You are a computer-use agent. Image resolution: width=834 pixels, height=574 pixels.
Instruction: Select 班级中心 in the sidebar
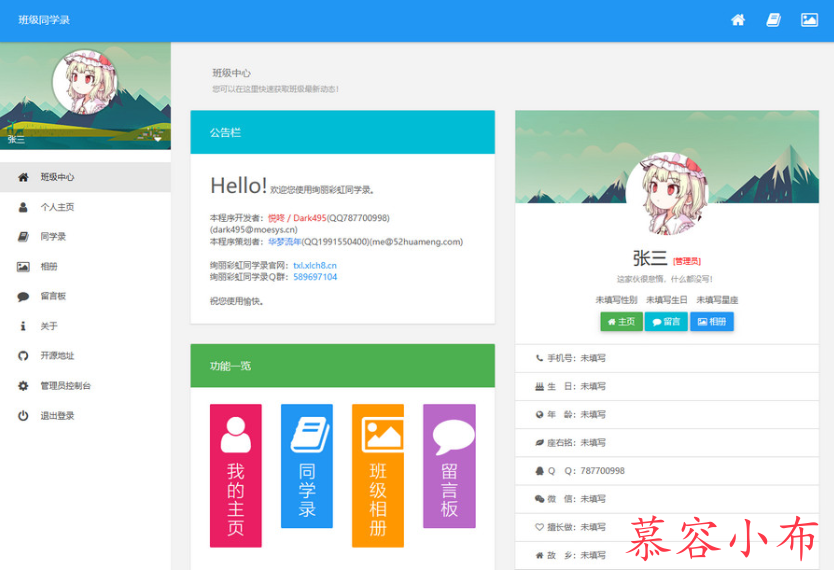[85, 177]
